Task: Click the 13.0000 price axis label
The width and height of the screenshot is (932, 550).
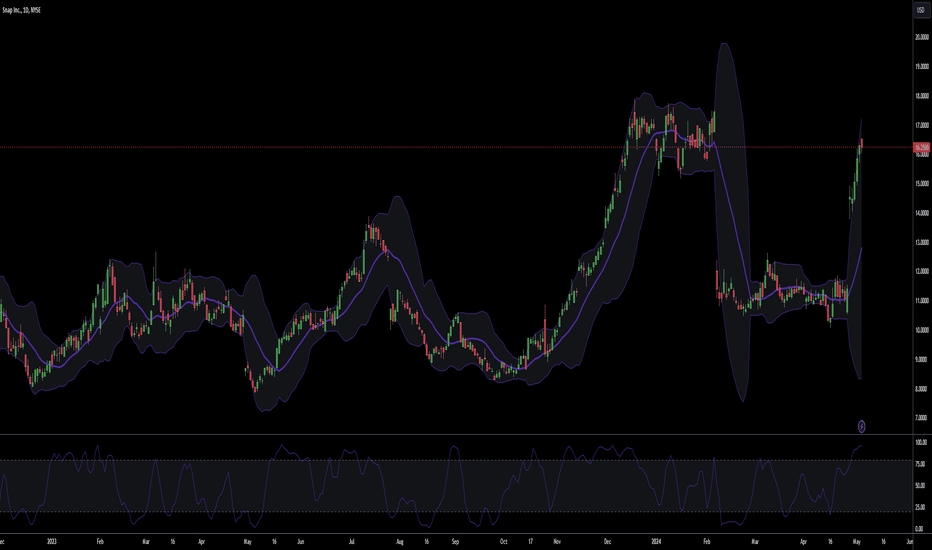Action: pyautogui.click(x=922, y=243)
